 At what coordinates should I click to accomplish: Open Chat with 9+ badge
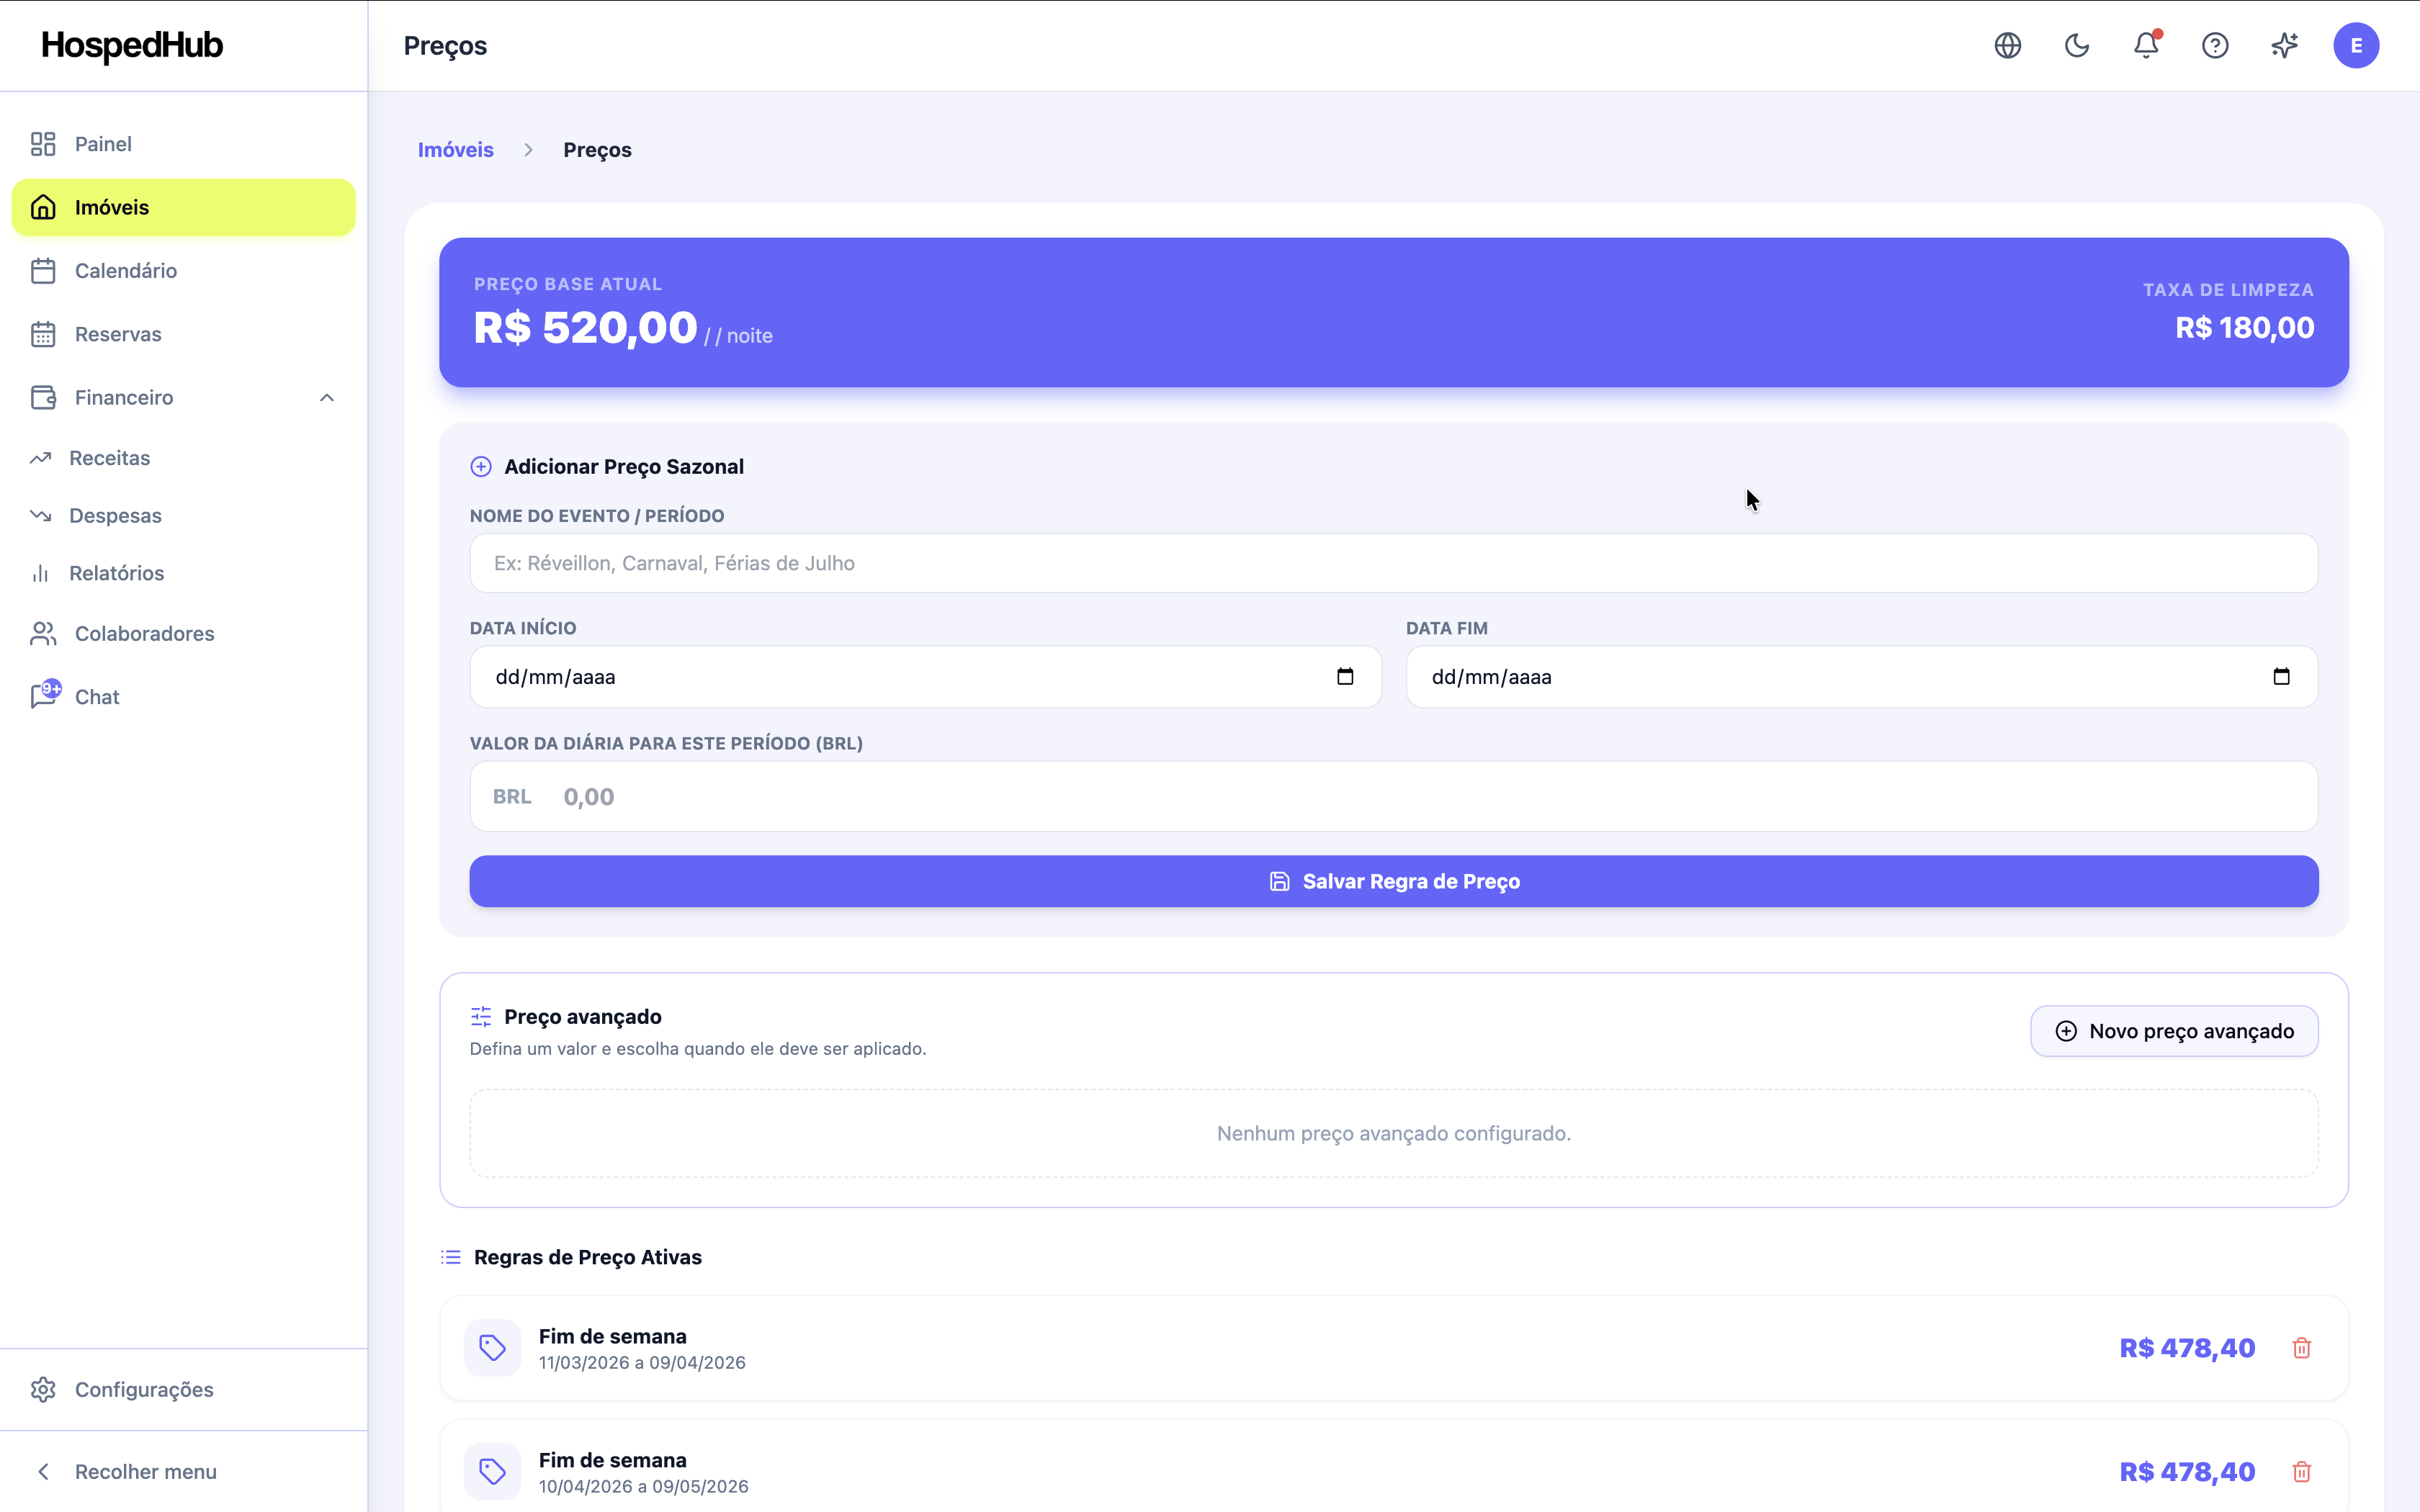pos(183,697)
